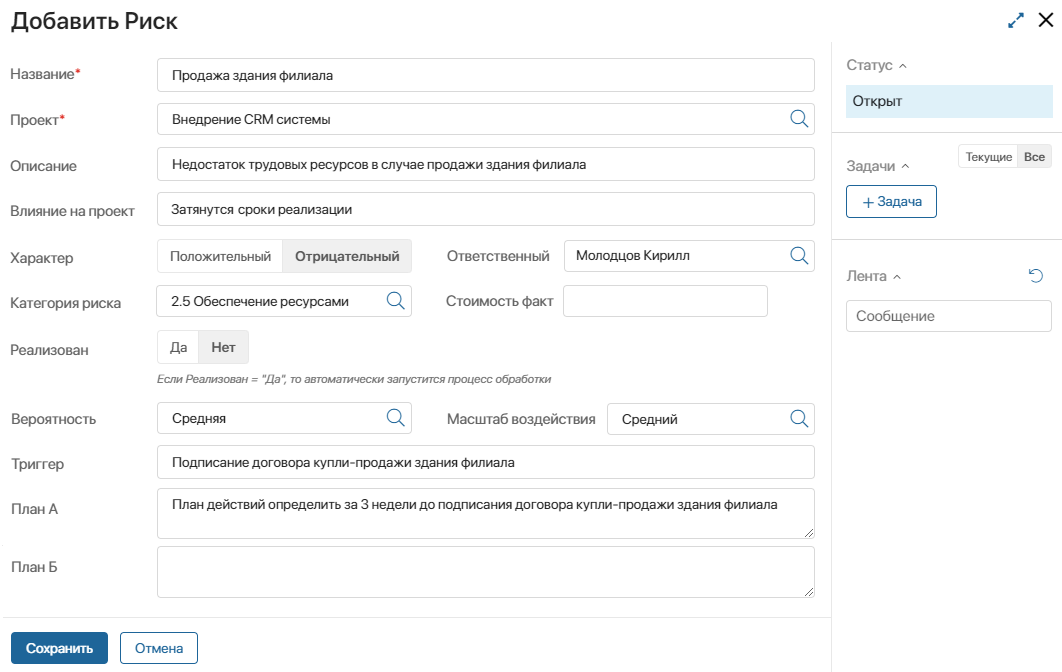Click into the План Б text area

[x=485, y=572]
